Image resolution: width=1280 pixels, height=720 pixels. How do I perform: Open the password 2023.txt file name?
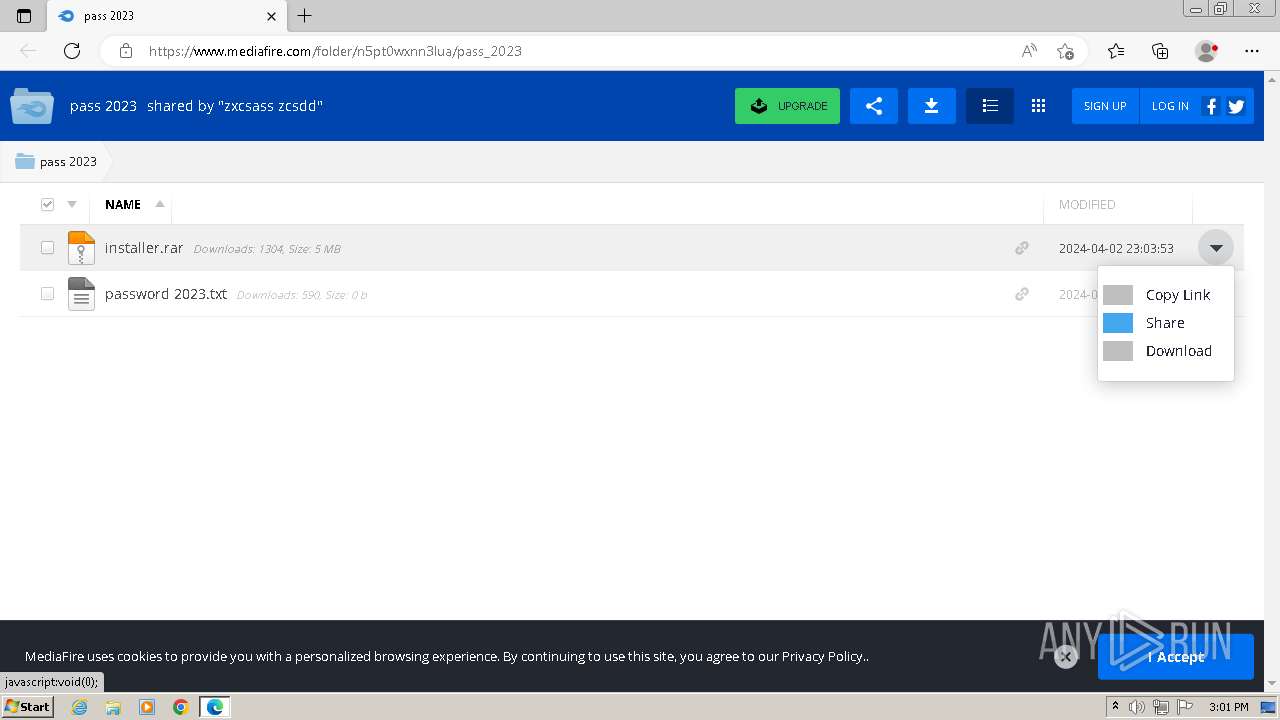point(166,294)
